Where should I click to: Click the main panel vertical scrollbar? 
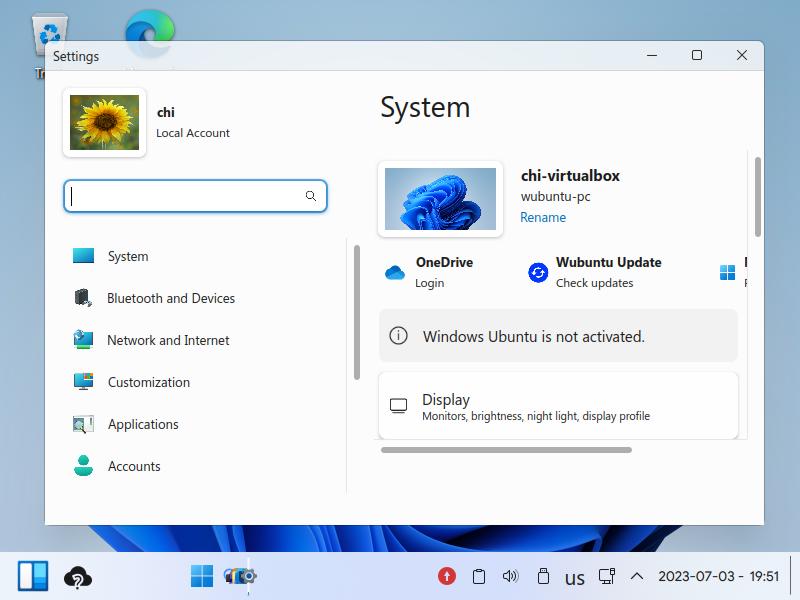(758, 197)
